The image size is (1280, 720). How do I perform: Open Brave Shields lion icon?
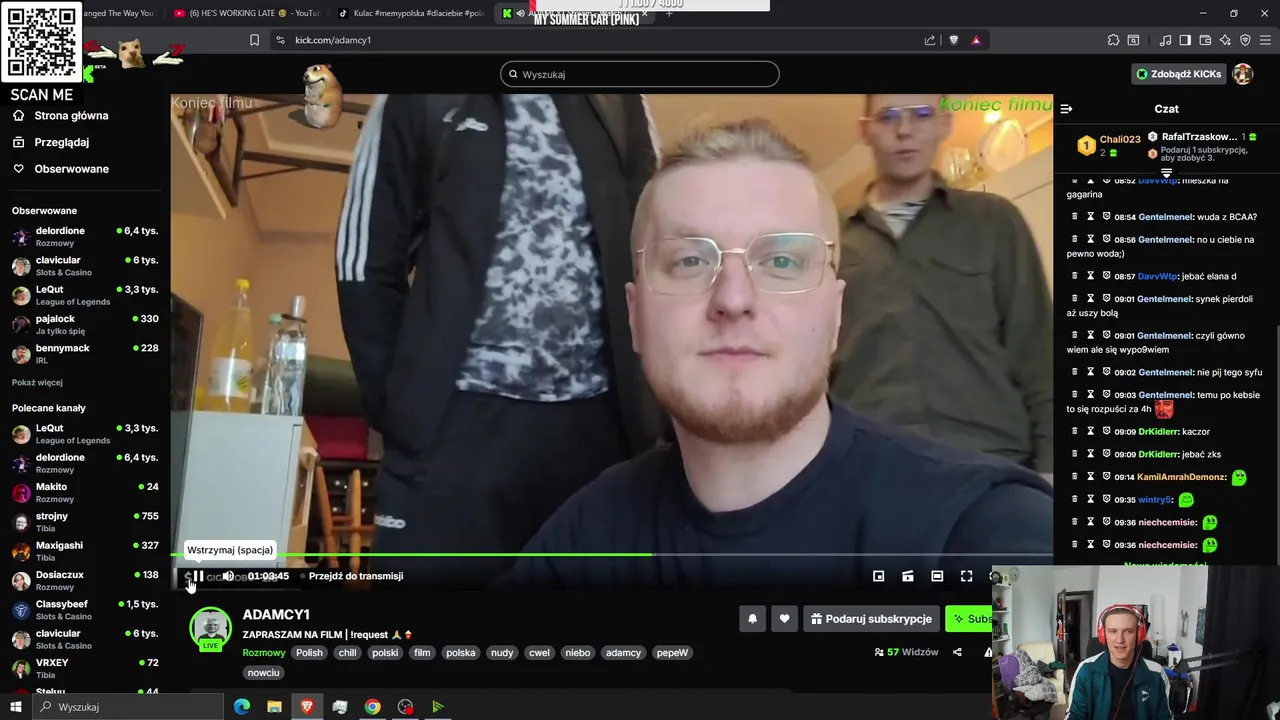click(953, 40)
